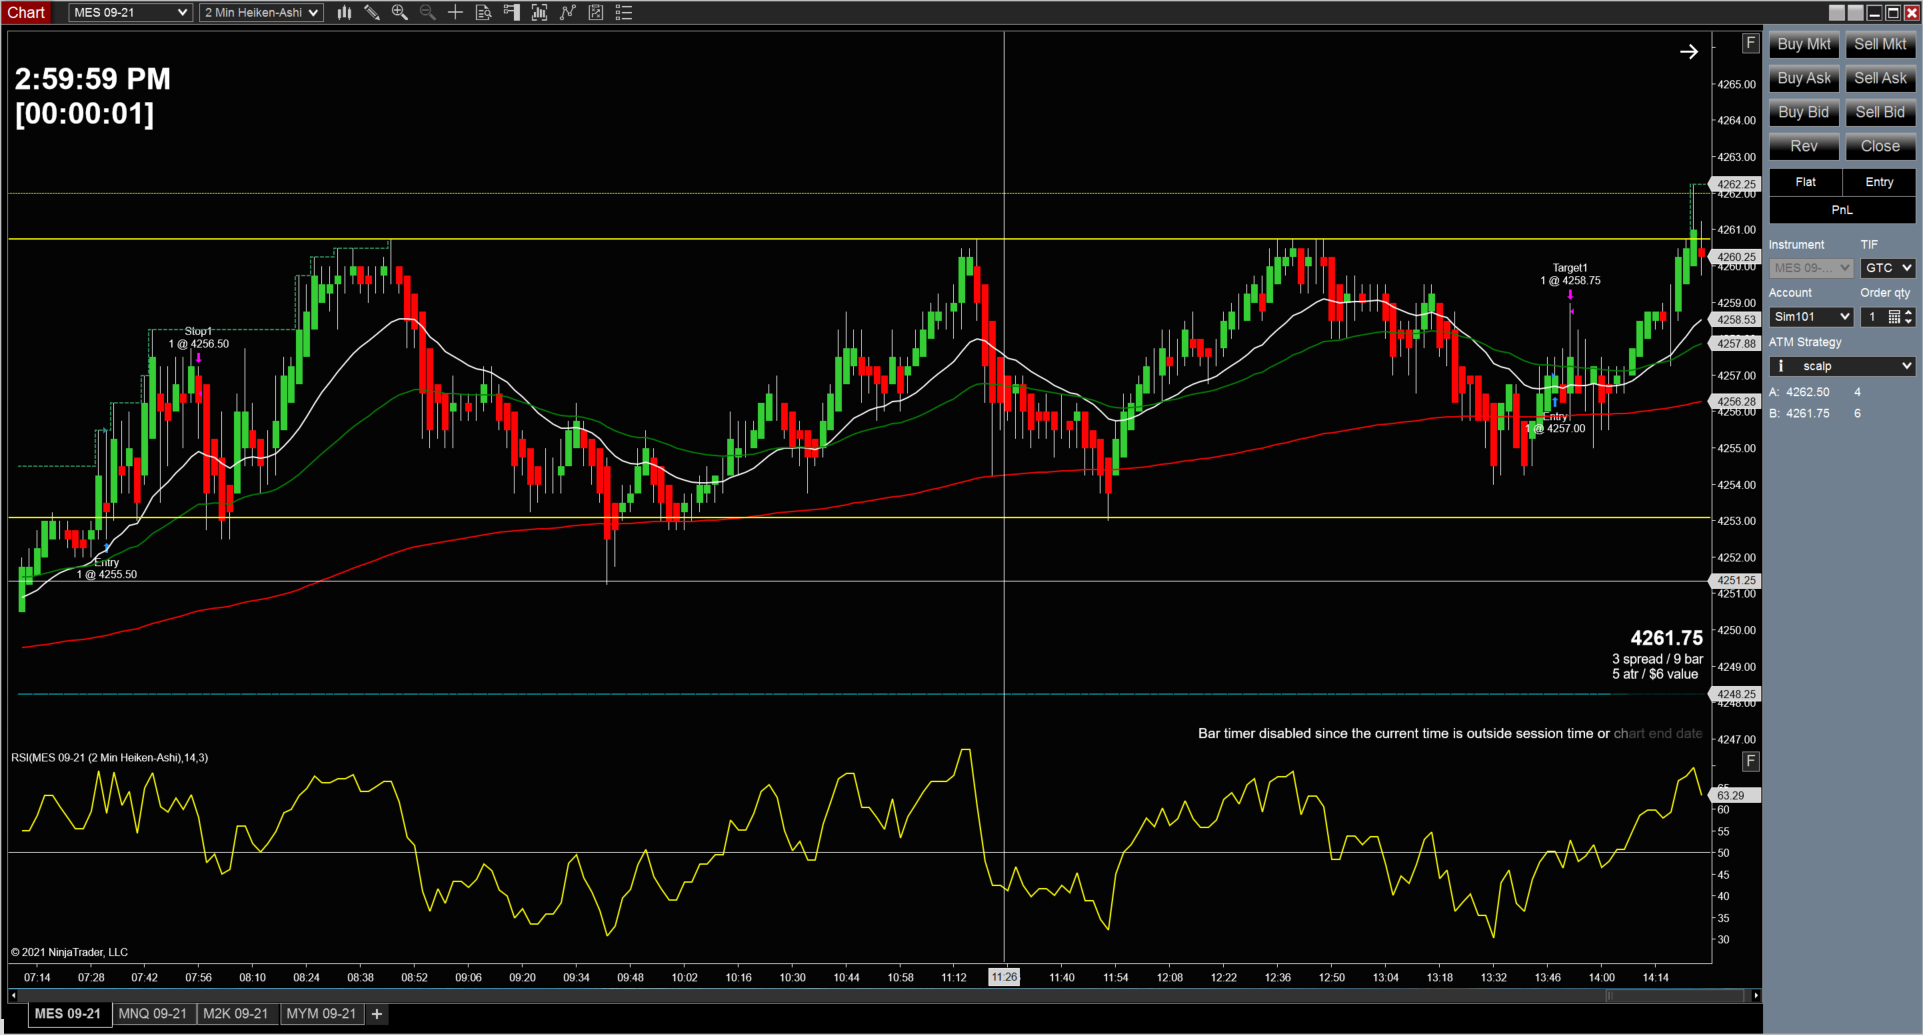Viewport: 1923px width, 1035px height.
Task: Click the 4258.53 price marker
Action: tap(1736, 320)
